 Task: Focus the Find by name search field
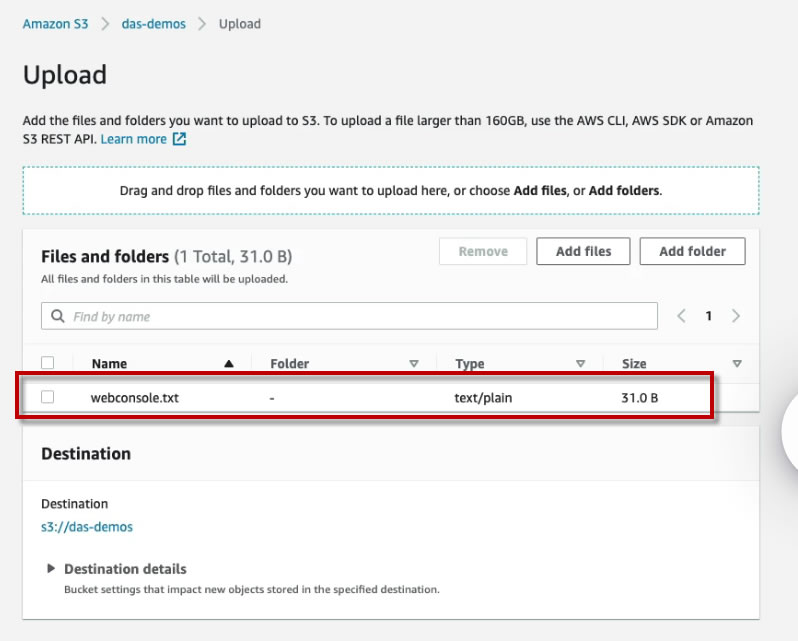pos(360,317)
